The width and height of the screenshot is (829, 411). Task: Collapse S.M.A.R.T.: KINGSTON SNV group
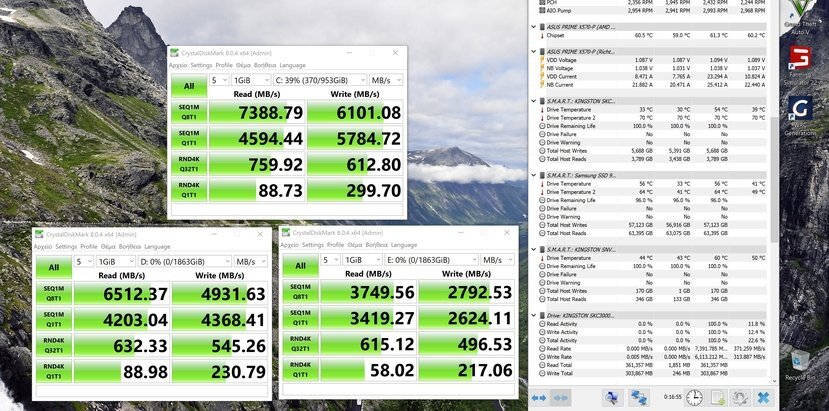tap(533, 249)
